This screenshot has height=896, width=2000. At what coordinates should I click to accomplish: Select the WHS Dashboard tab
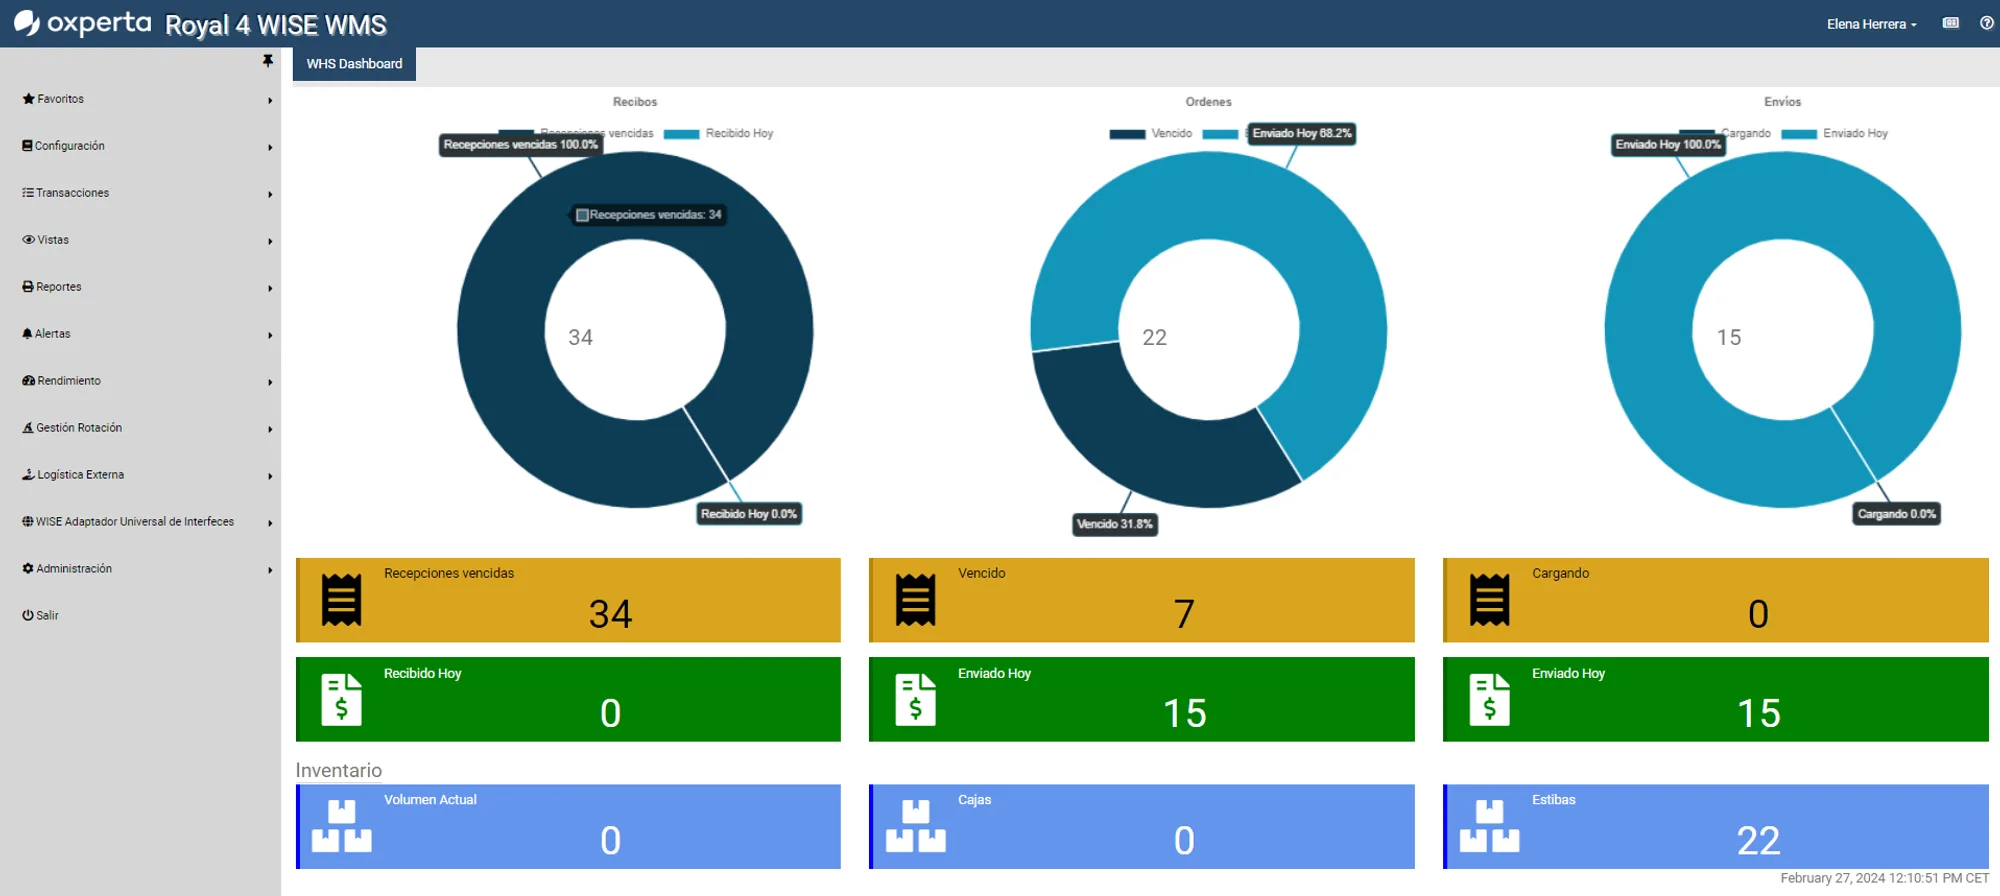354,64
